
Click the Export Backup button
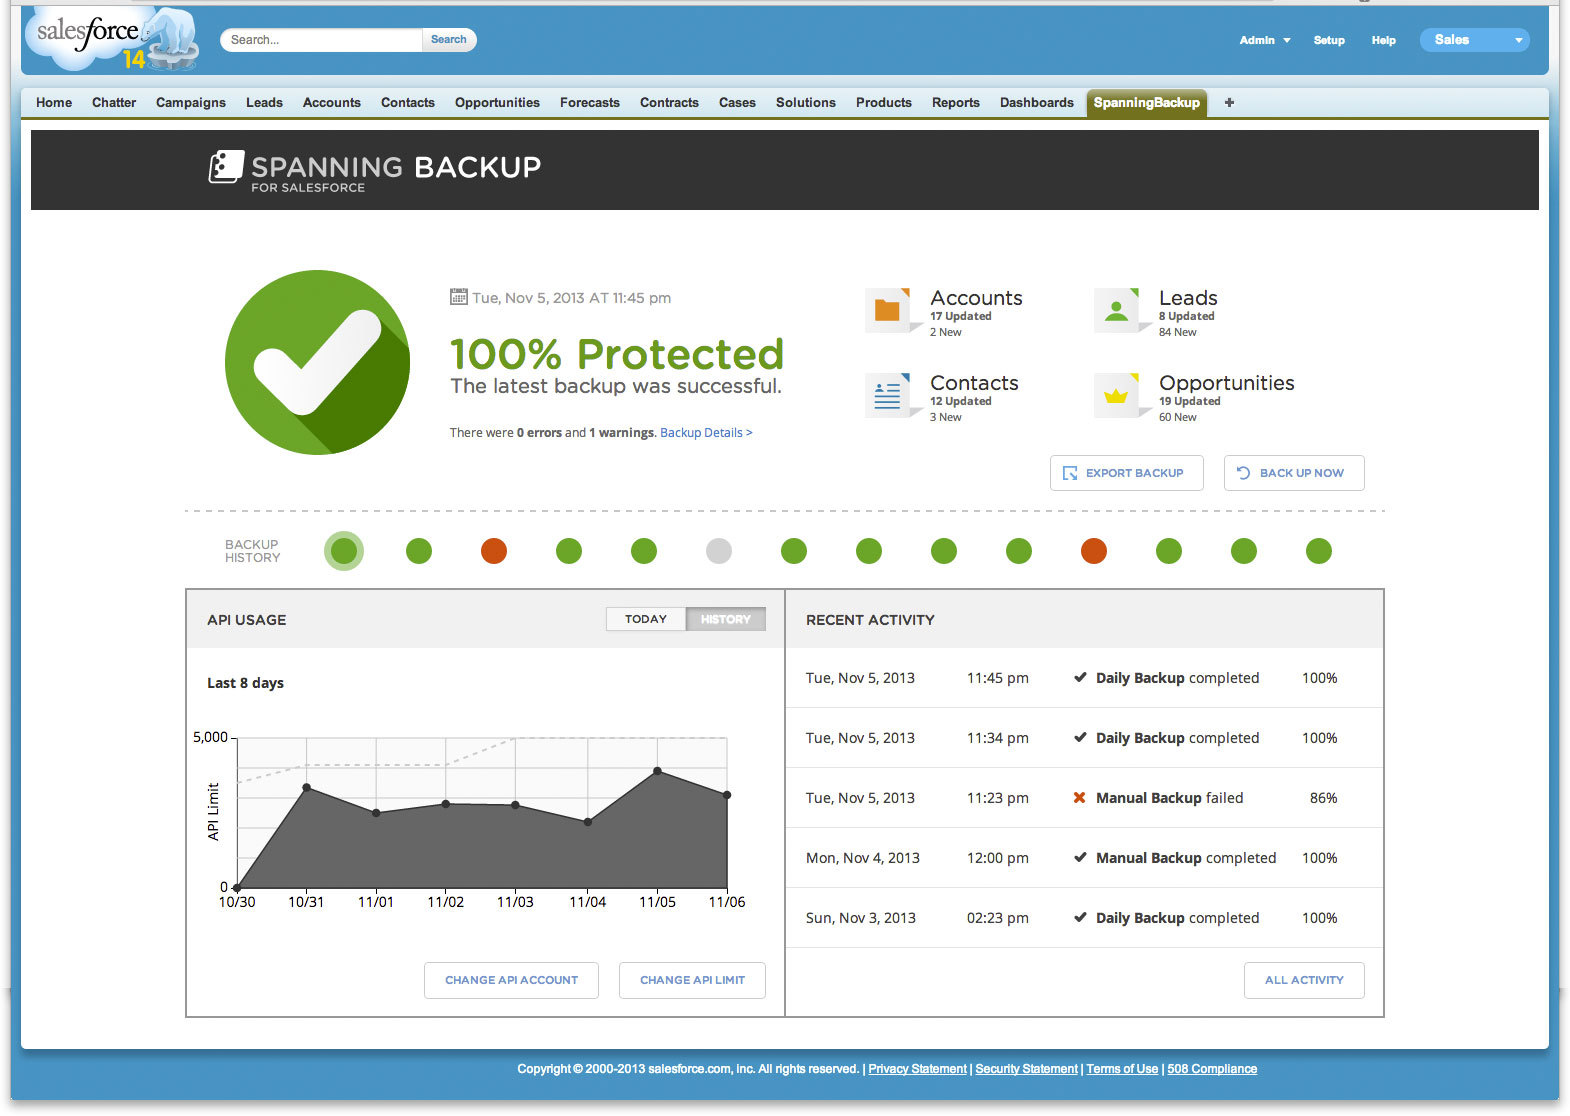tap(1127, 473)
